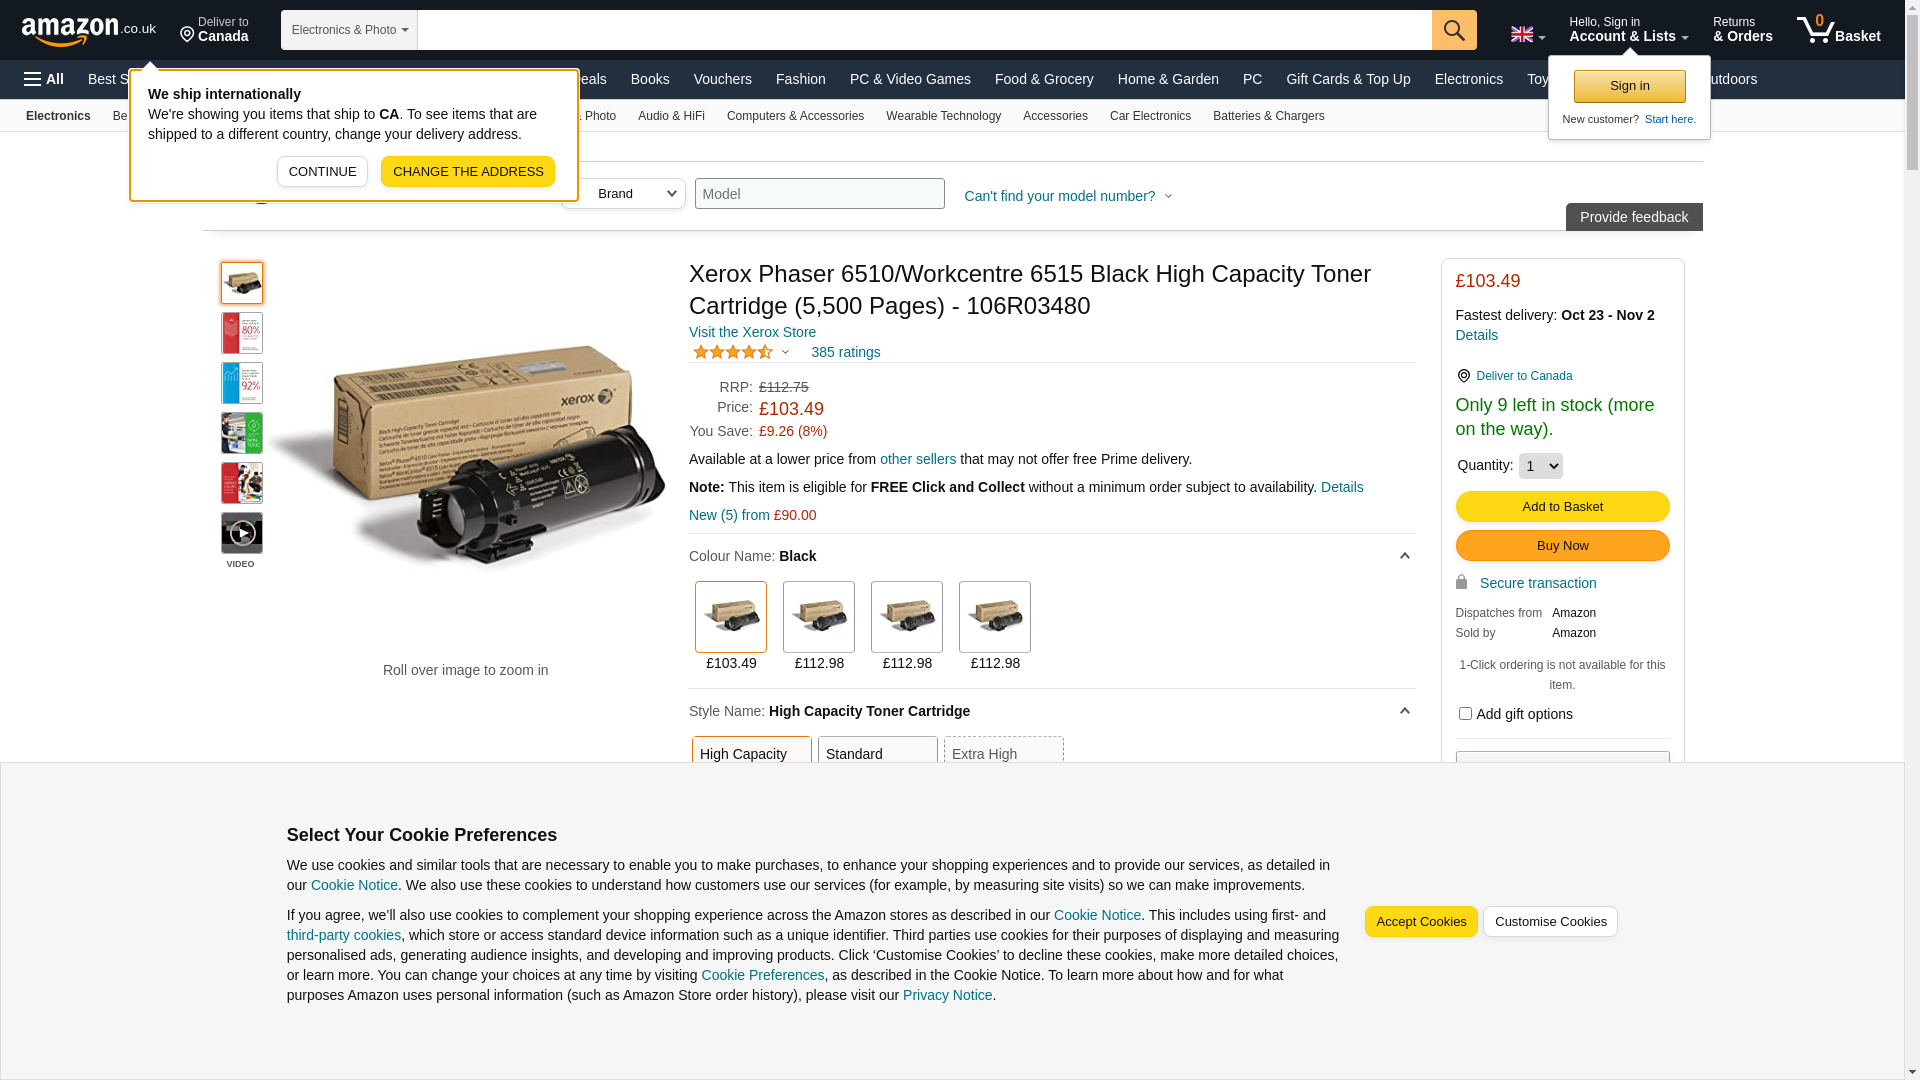Open the All hamburger menu
Image resolution: width=1920 pixels, height=1080 pixels.
(x=44, y=79)
